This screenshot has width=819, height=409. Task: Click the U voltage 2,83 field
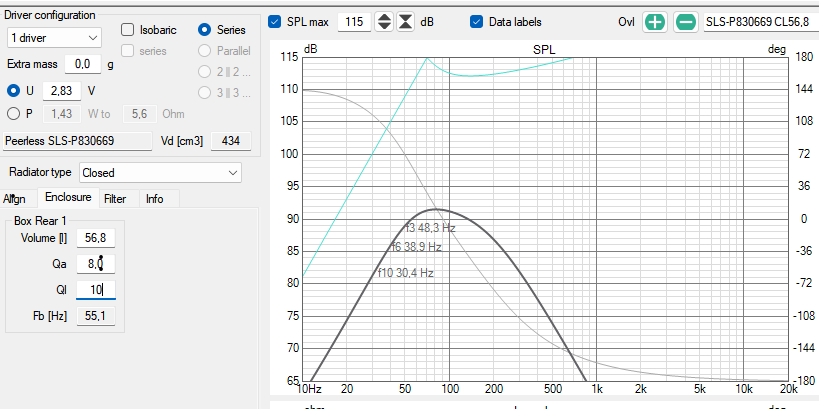[62, 91]
